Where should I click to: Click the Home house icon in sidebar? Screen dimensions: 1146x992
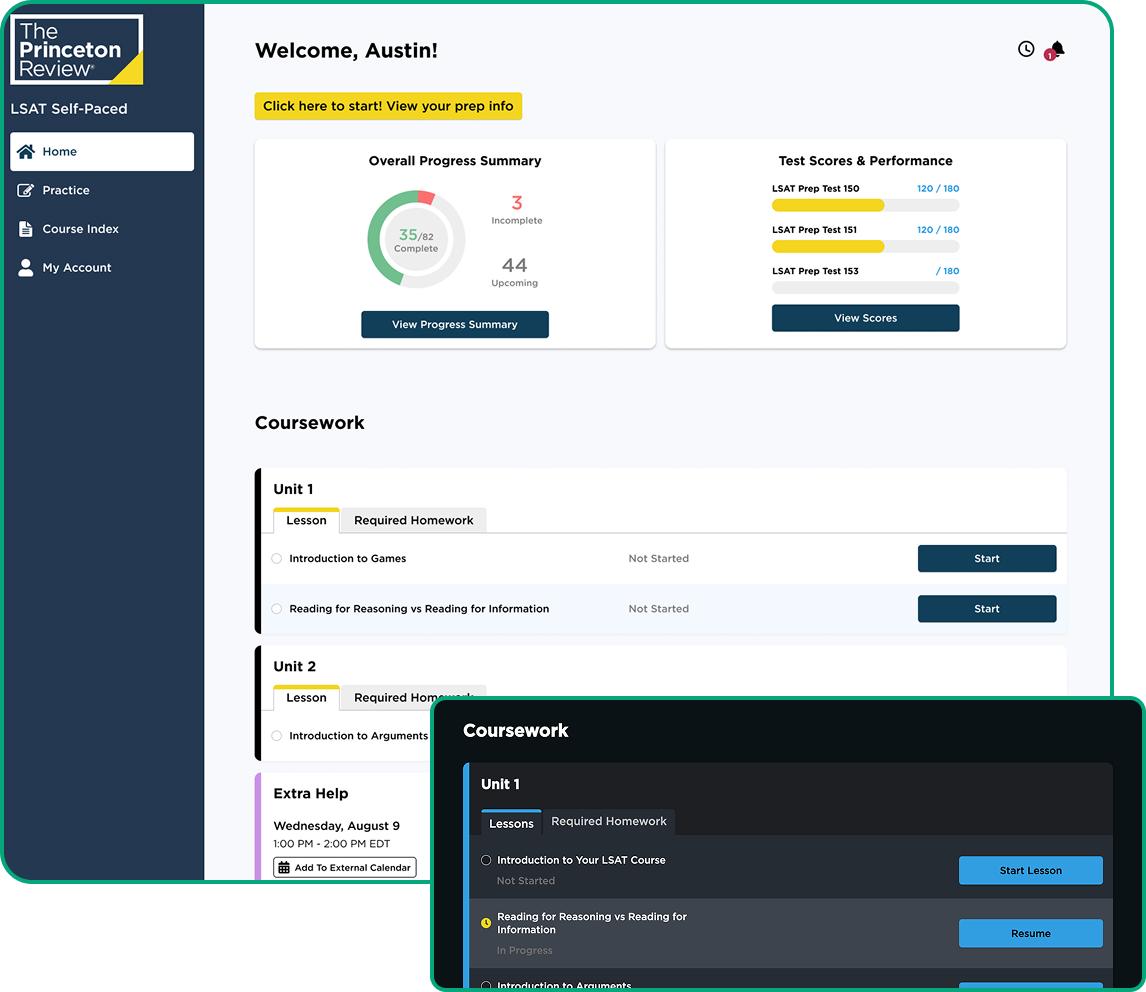coord(26,152)
